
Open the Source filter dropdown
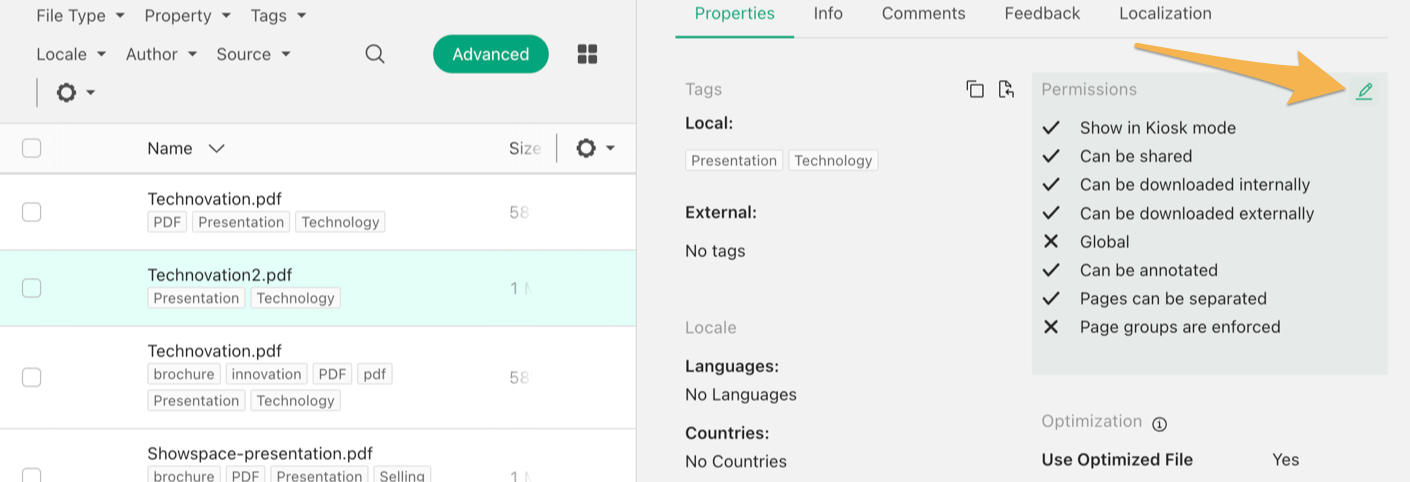point(254,54)
